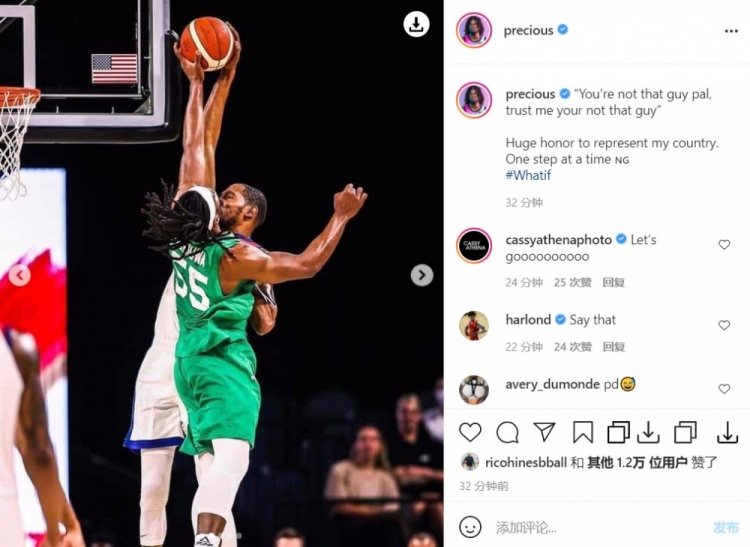This screenshot has width=750, height=547.
Task: Open the emoji picker smiley icon
Action: coord(470,527)
